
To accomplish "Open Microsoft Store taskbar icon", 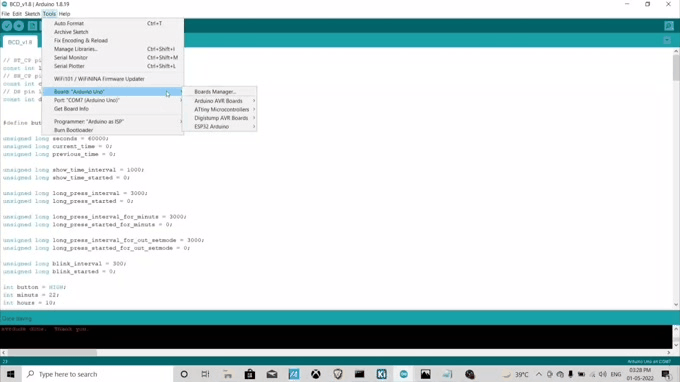I will [x=250, y=374].
